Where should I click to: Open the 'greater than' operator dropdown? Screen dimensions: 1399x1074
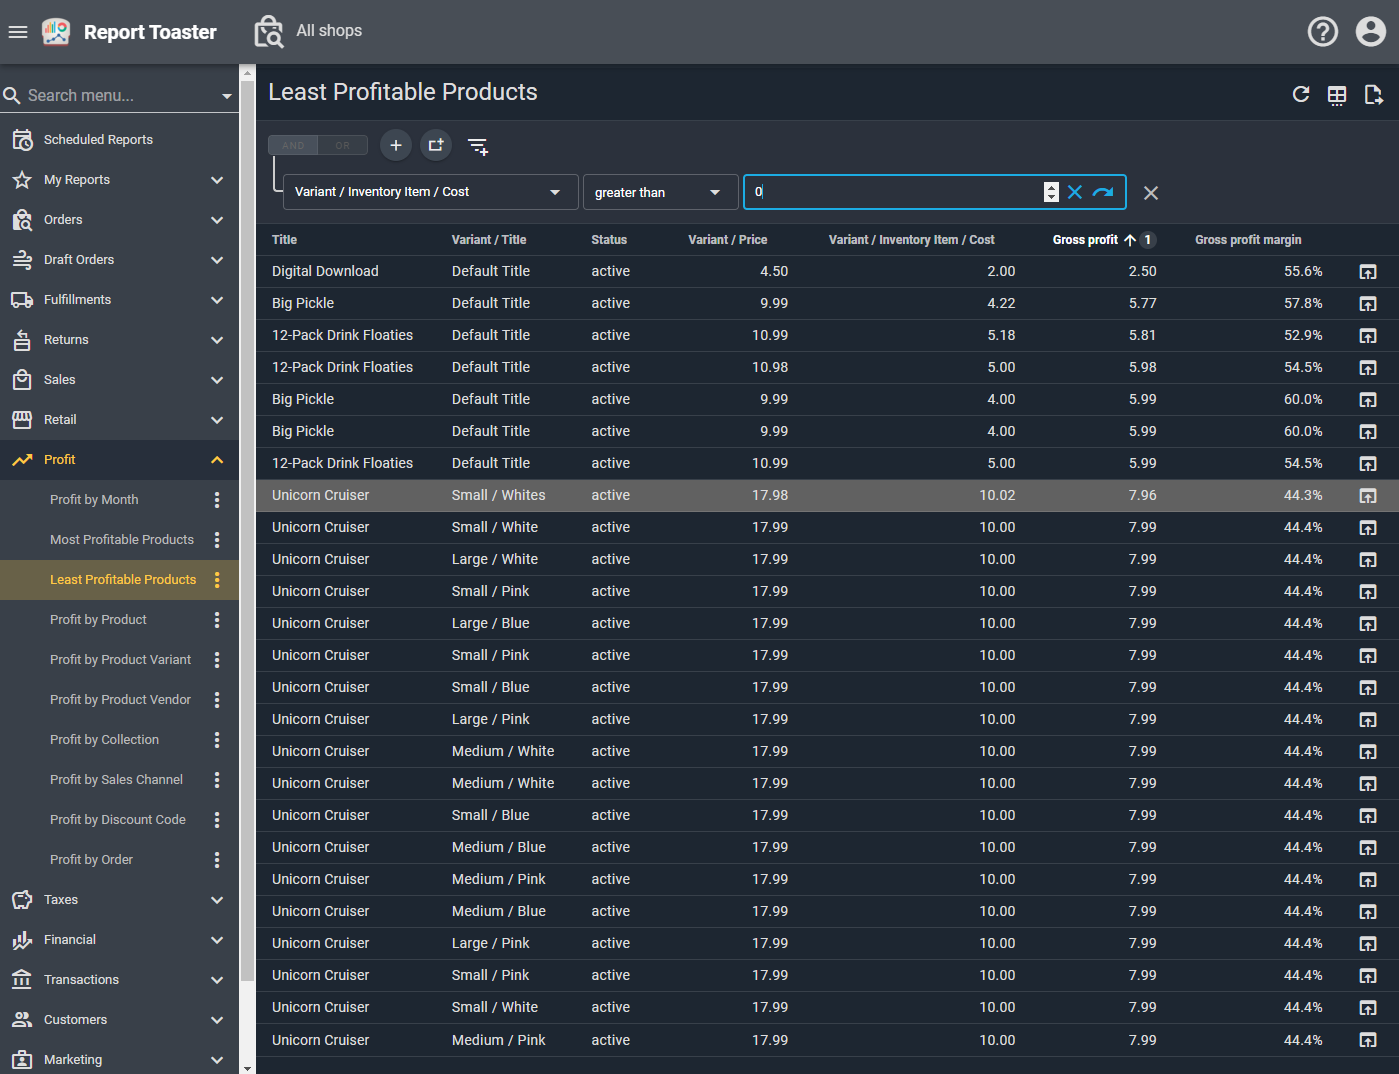659,193
